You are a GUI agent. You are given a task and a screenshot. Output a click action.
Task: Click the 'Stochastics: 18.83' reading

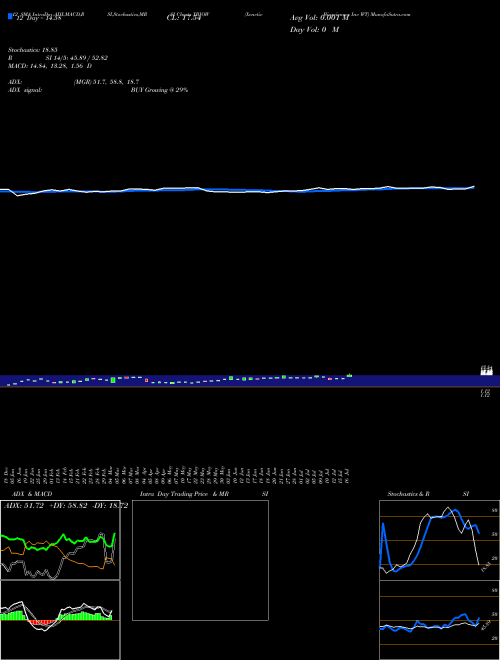tap(32, 50)
